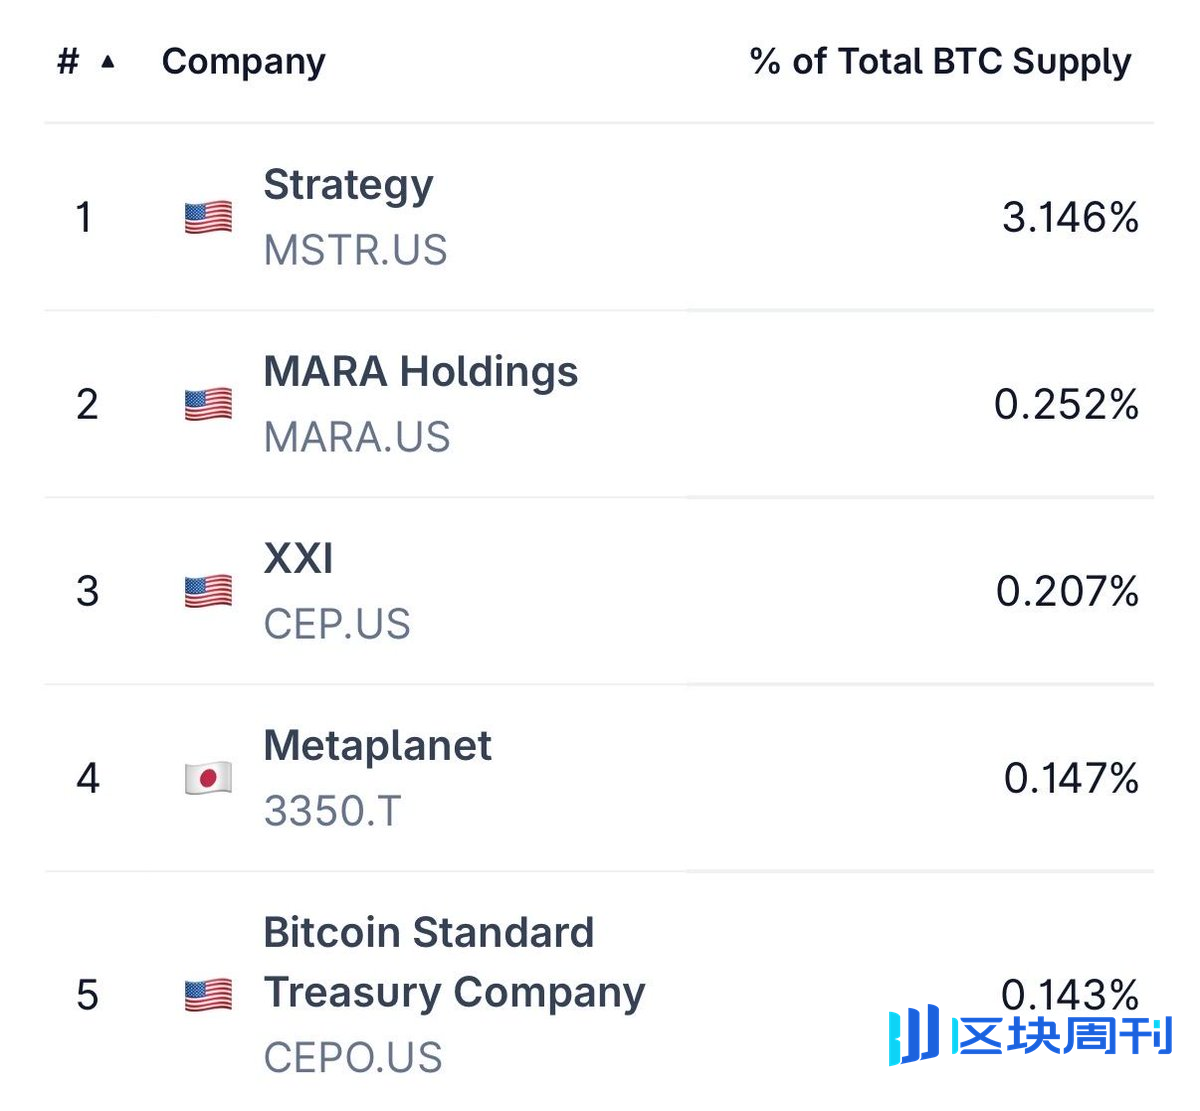Toggle sort order on % of Total BTC Supply

coord(939,61)
